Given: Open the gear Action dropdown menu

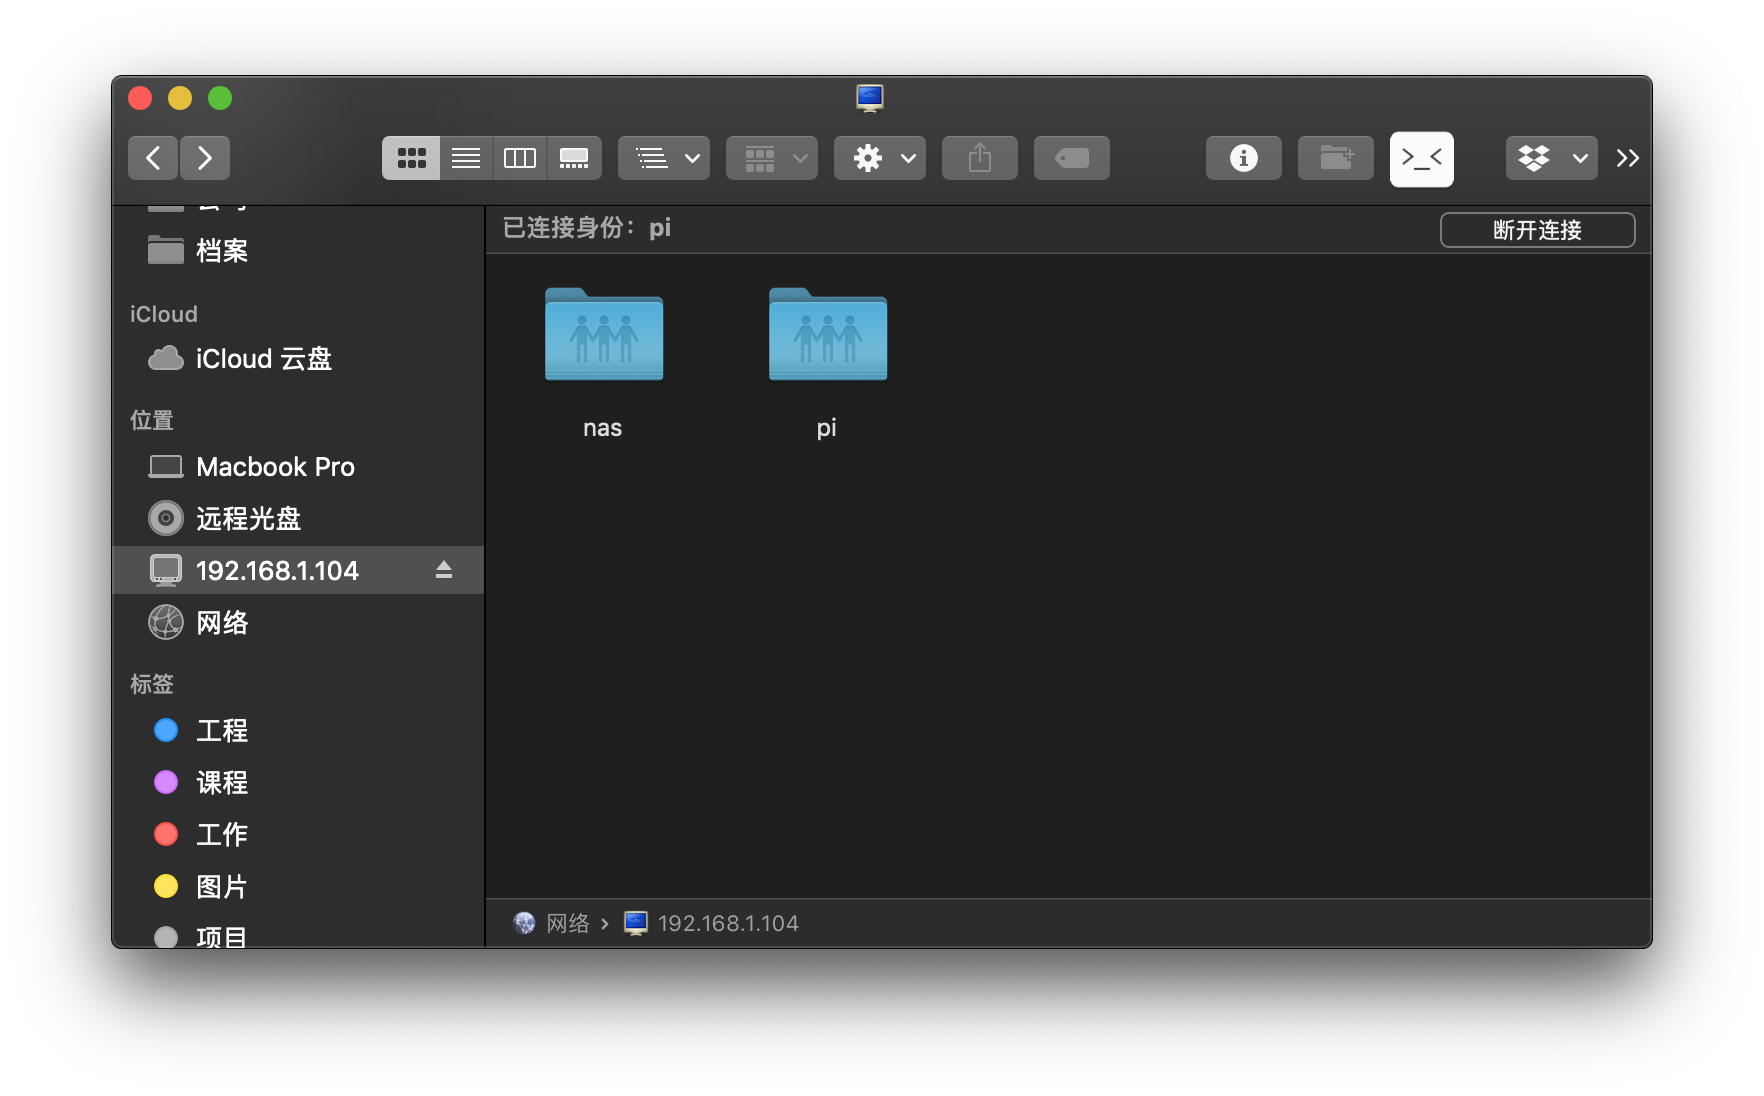Looking at the screenshot, I should click(x=880, y=158).
